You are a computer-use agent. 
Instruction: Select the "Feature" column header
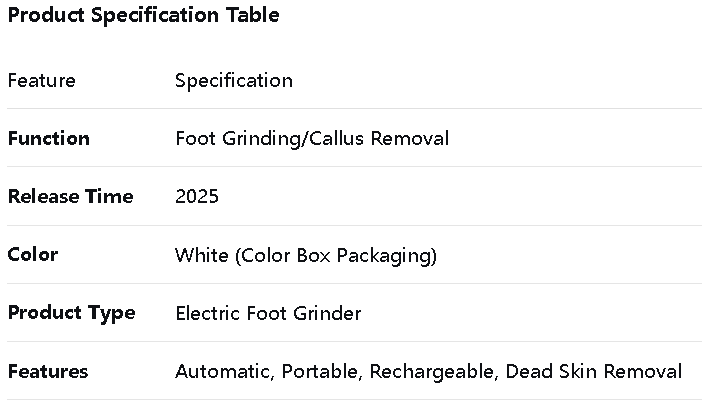(41, 81)
